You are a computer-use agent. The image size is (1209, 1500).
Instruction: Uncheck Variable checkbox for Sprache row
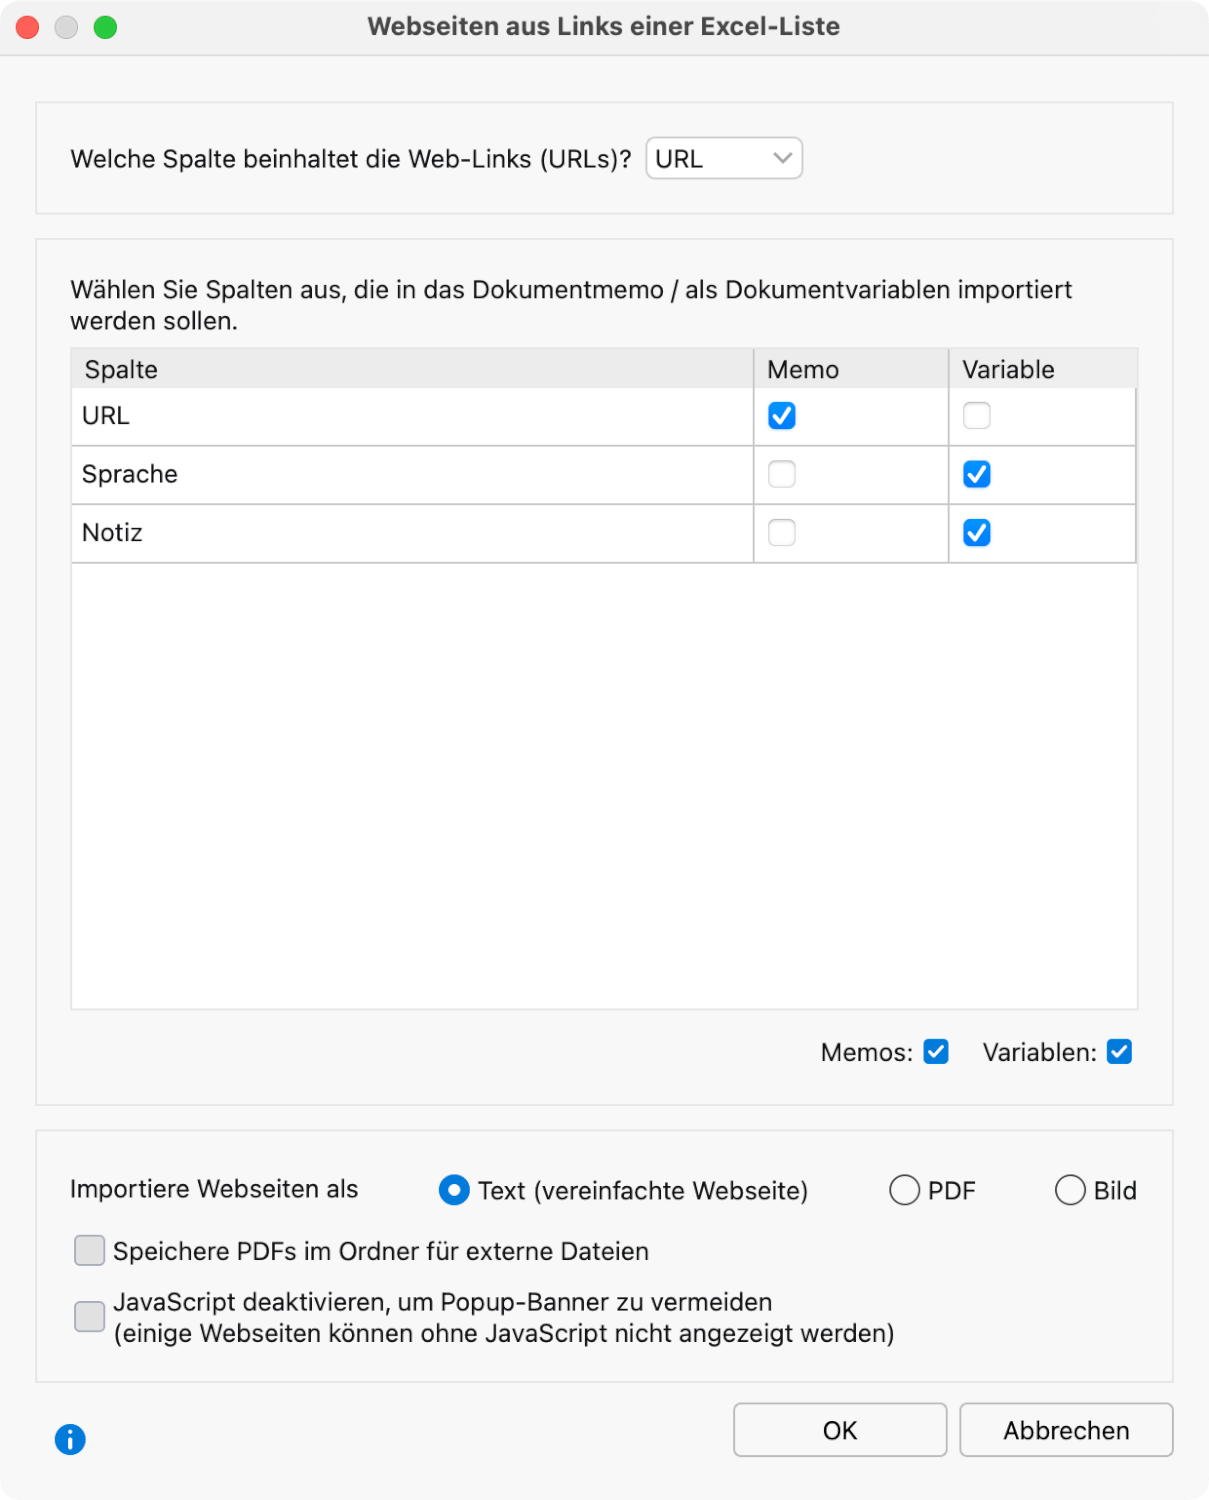coord(977,474)
